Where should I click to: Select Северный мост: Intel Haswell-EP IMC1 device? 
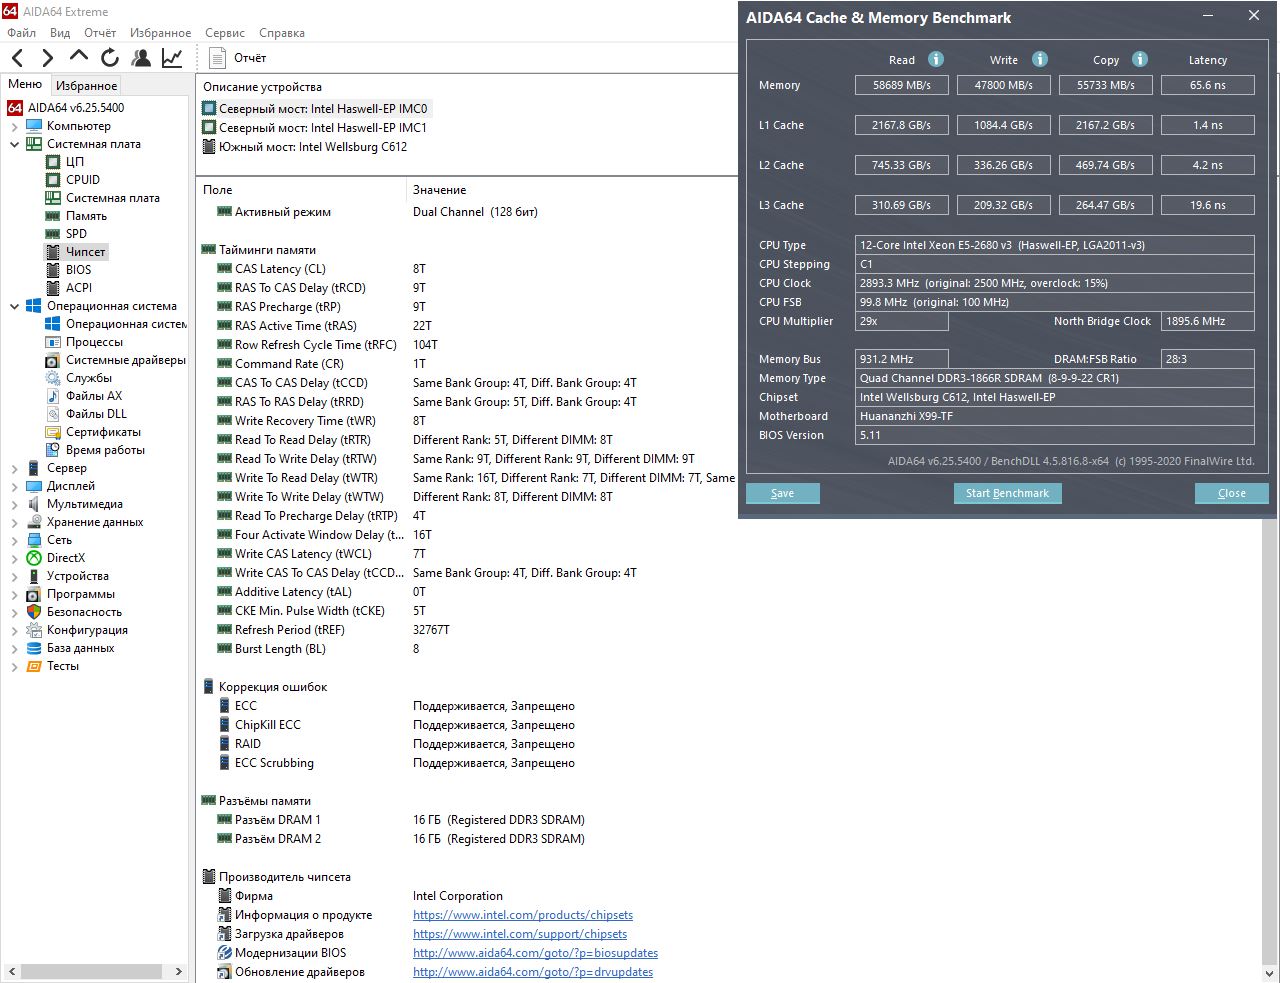(315, 128)
